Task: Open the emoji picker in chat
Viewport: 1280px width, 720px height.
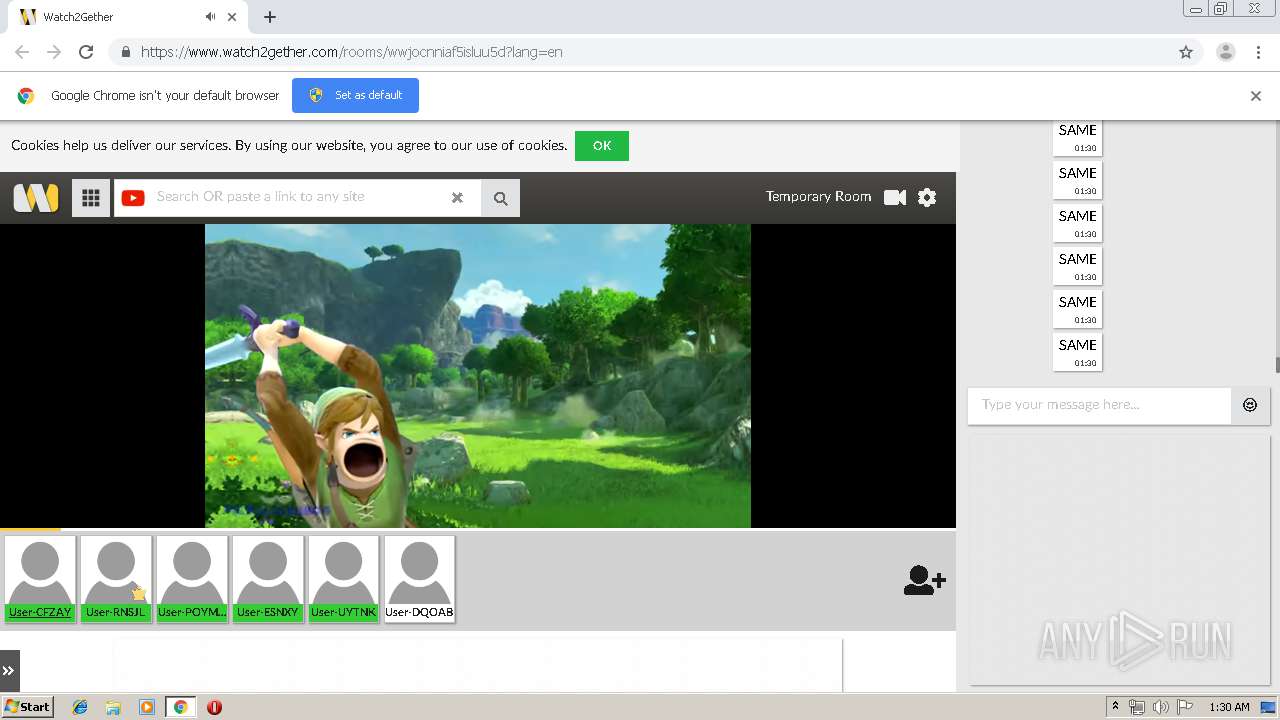Action: (x=1250, y=405)
